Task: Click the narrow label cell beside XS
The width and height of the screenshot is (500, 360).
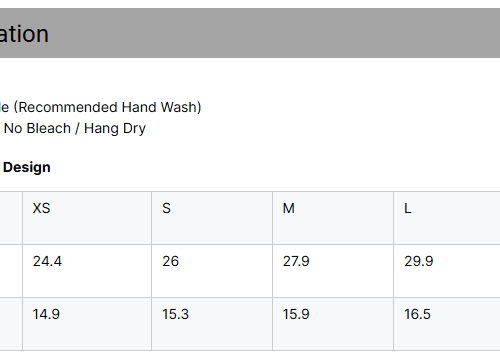Action: pyautogui.click(x=11, y=218)
